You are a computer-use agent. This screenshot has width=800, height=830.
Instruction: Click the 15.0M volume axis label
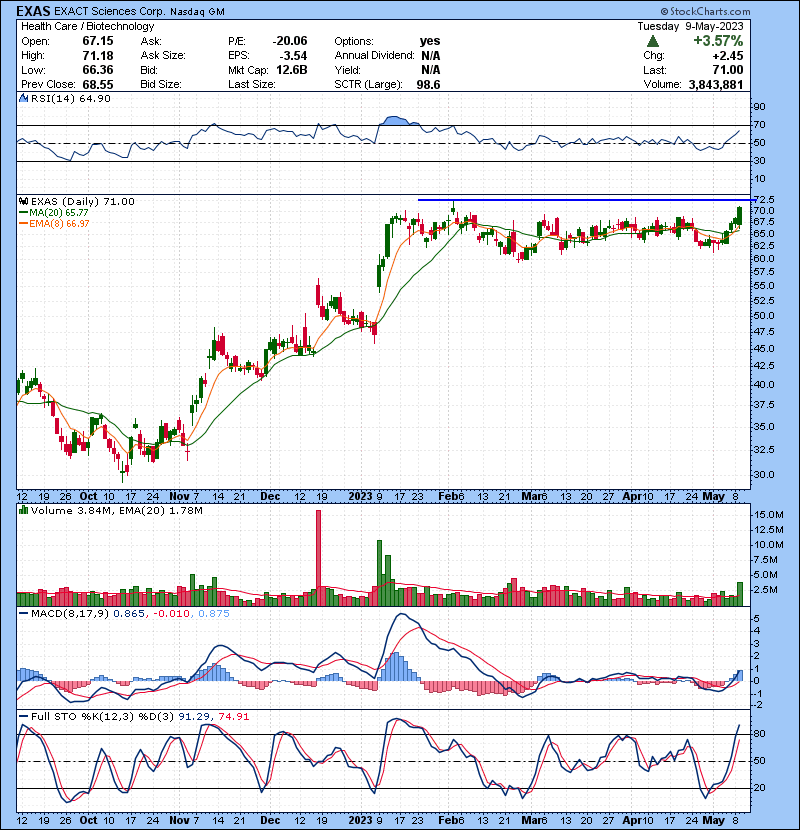[769, 515]
